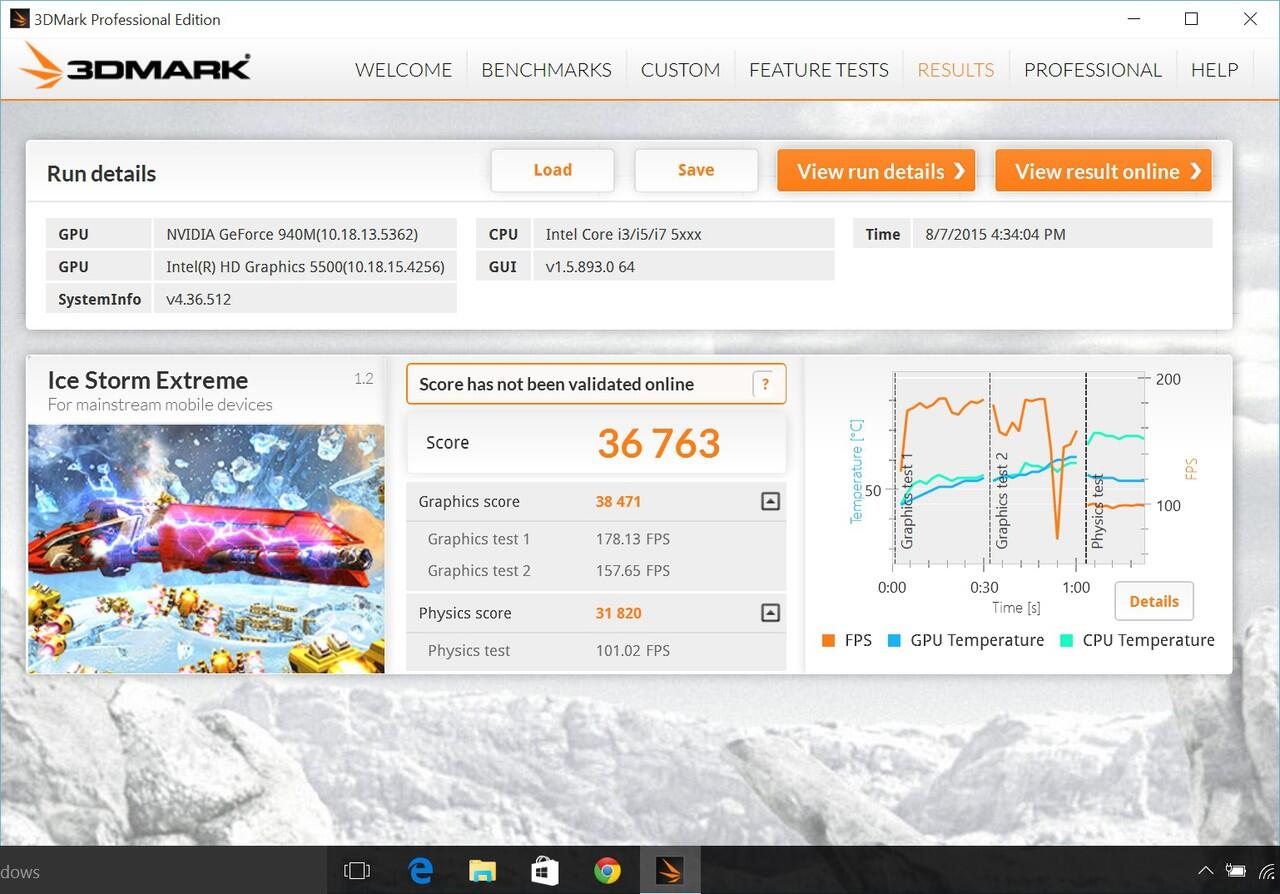Click the Details button under chart
The height and width of the screenshot is (894, 1280).
point(1154,601)
